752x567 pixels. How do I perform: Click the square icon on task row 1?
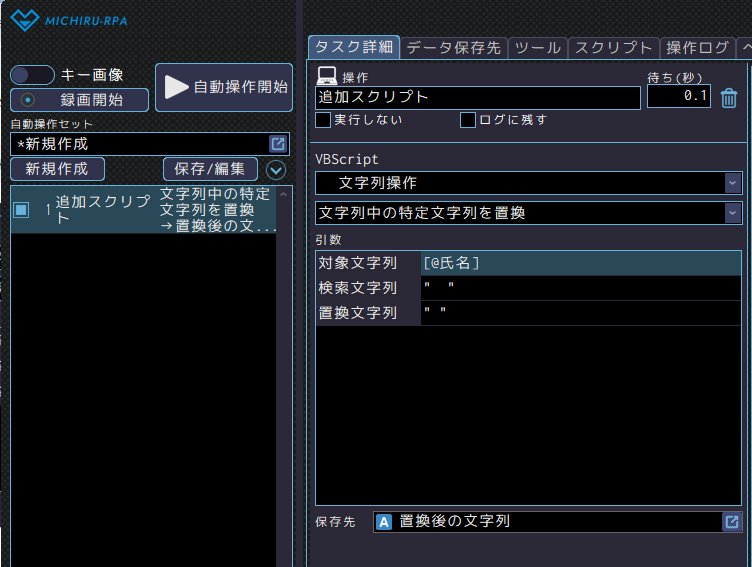pos(21,210)
